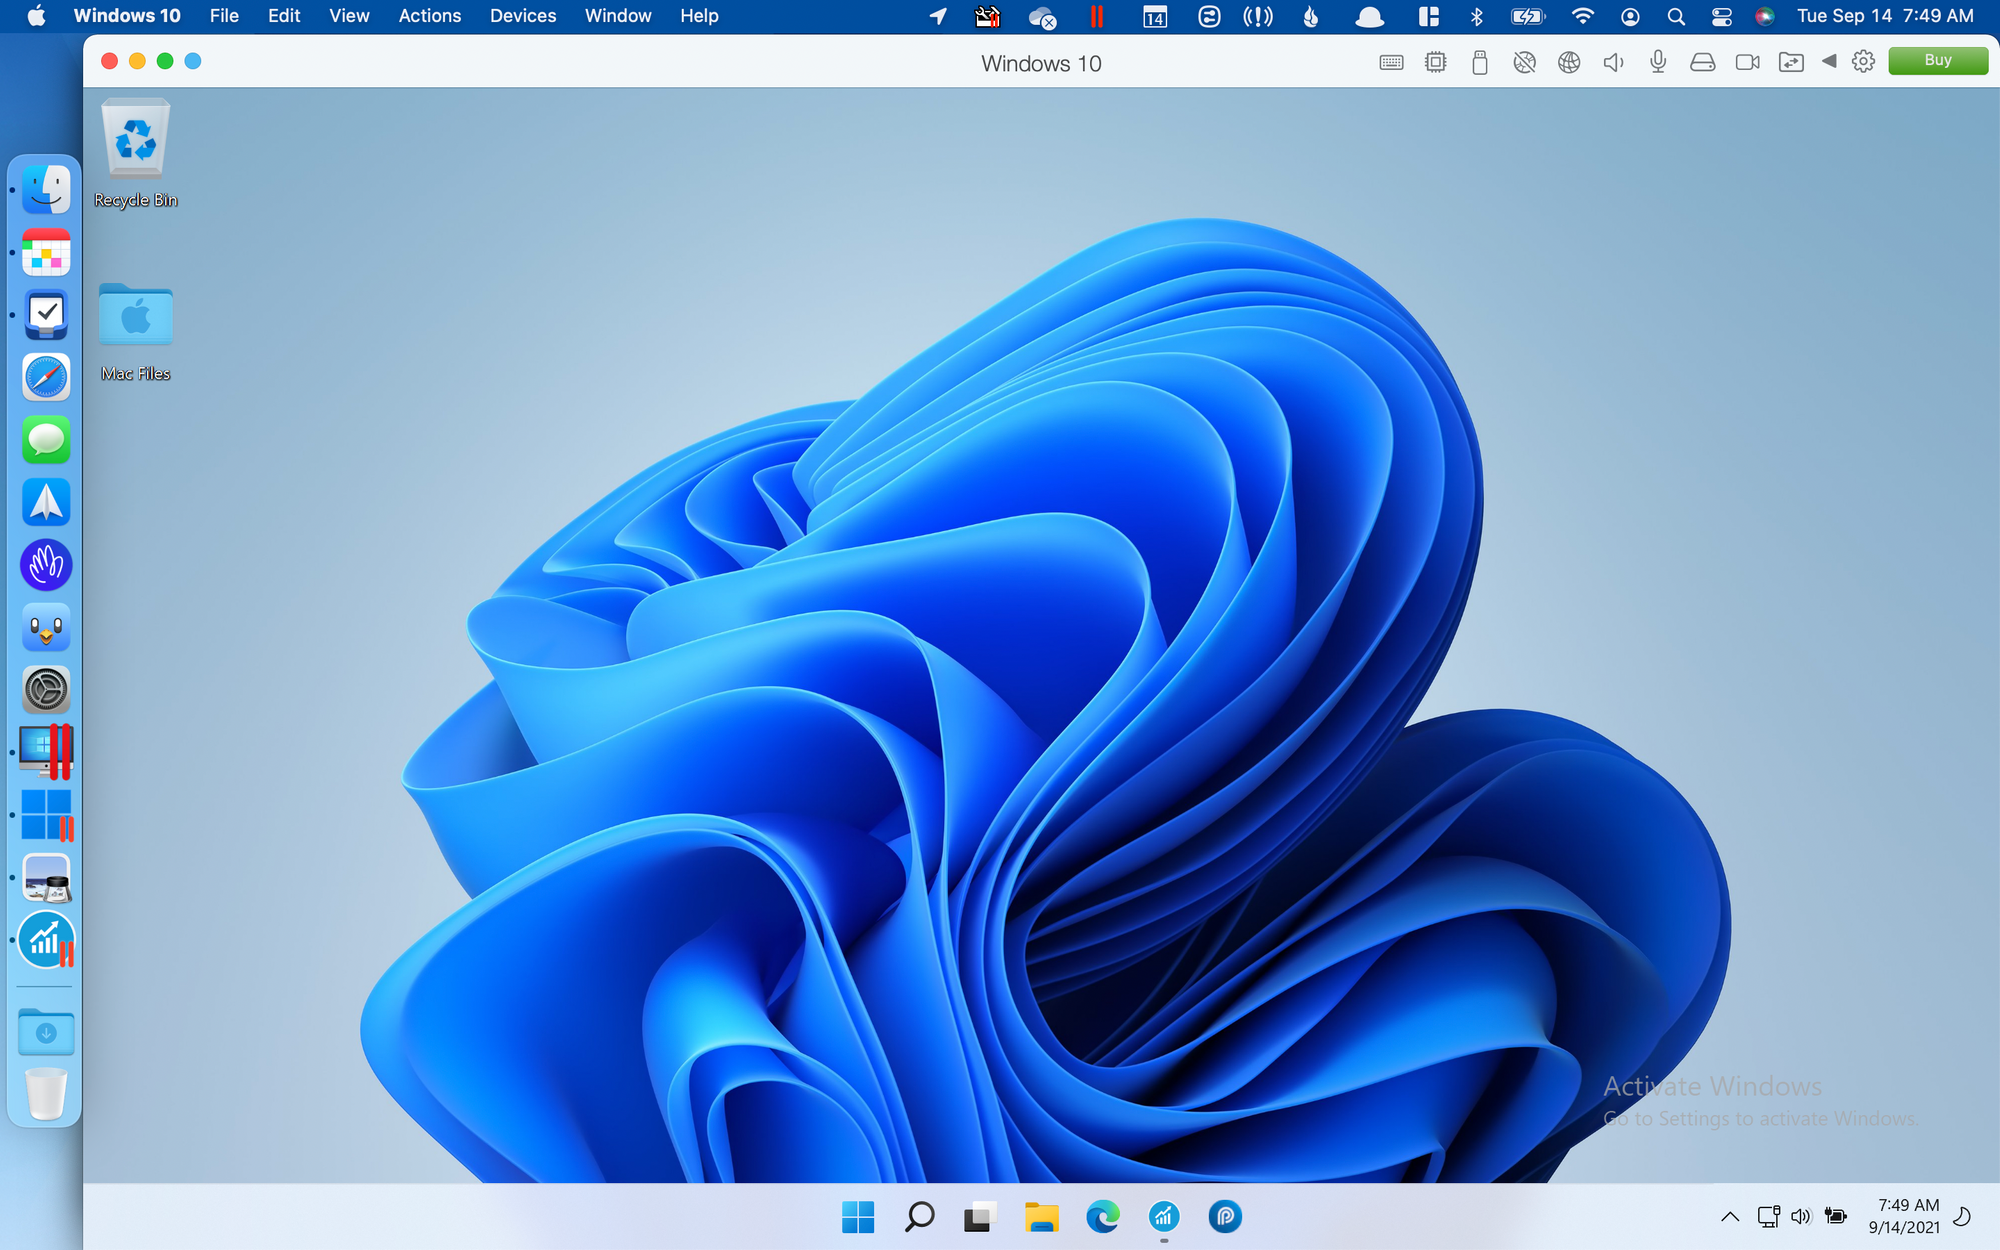Open Messages from the Dock
The height and width of the screenshot is (1250, 2000).
coord(46,440)
